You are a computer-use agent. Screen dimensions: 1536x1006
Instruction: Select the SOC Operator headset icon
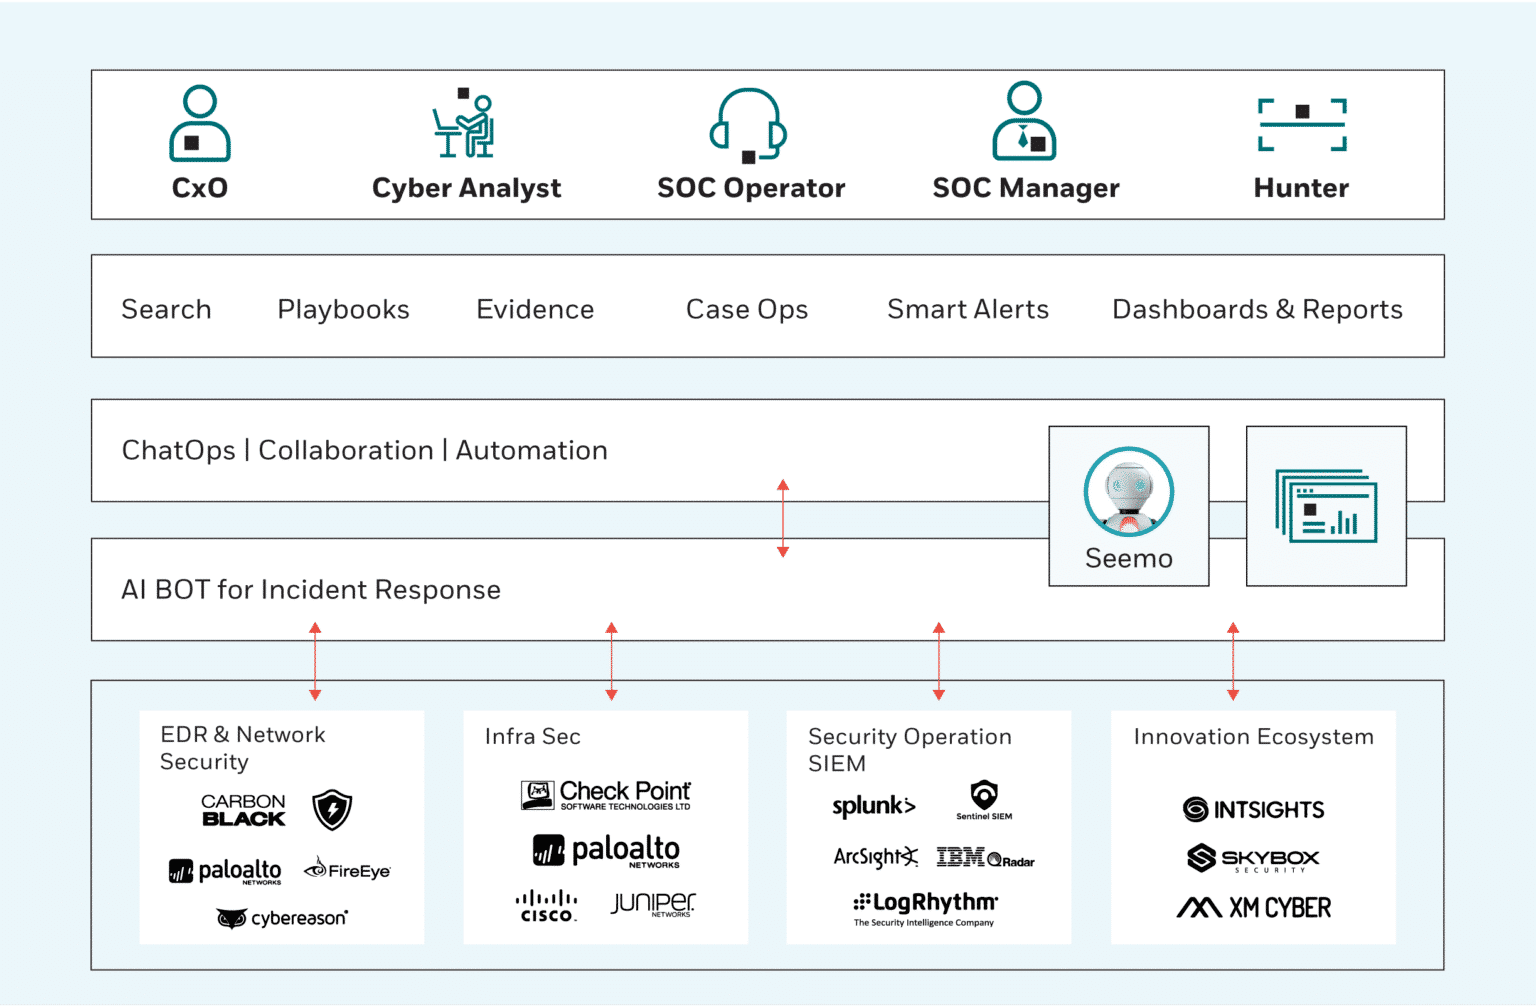click(750, 125)
